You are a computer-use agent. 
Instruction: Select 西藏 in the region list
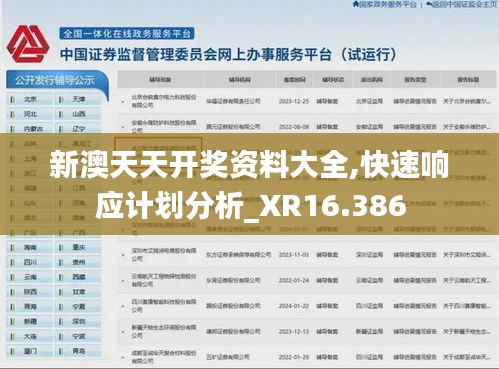[79, 277]
